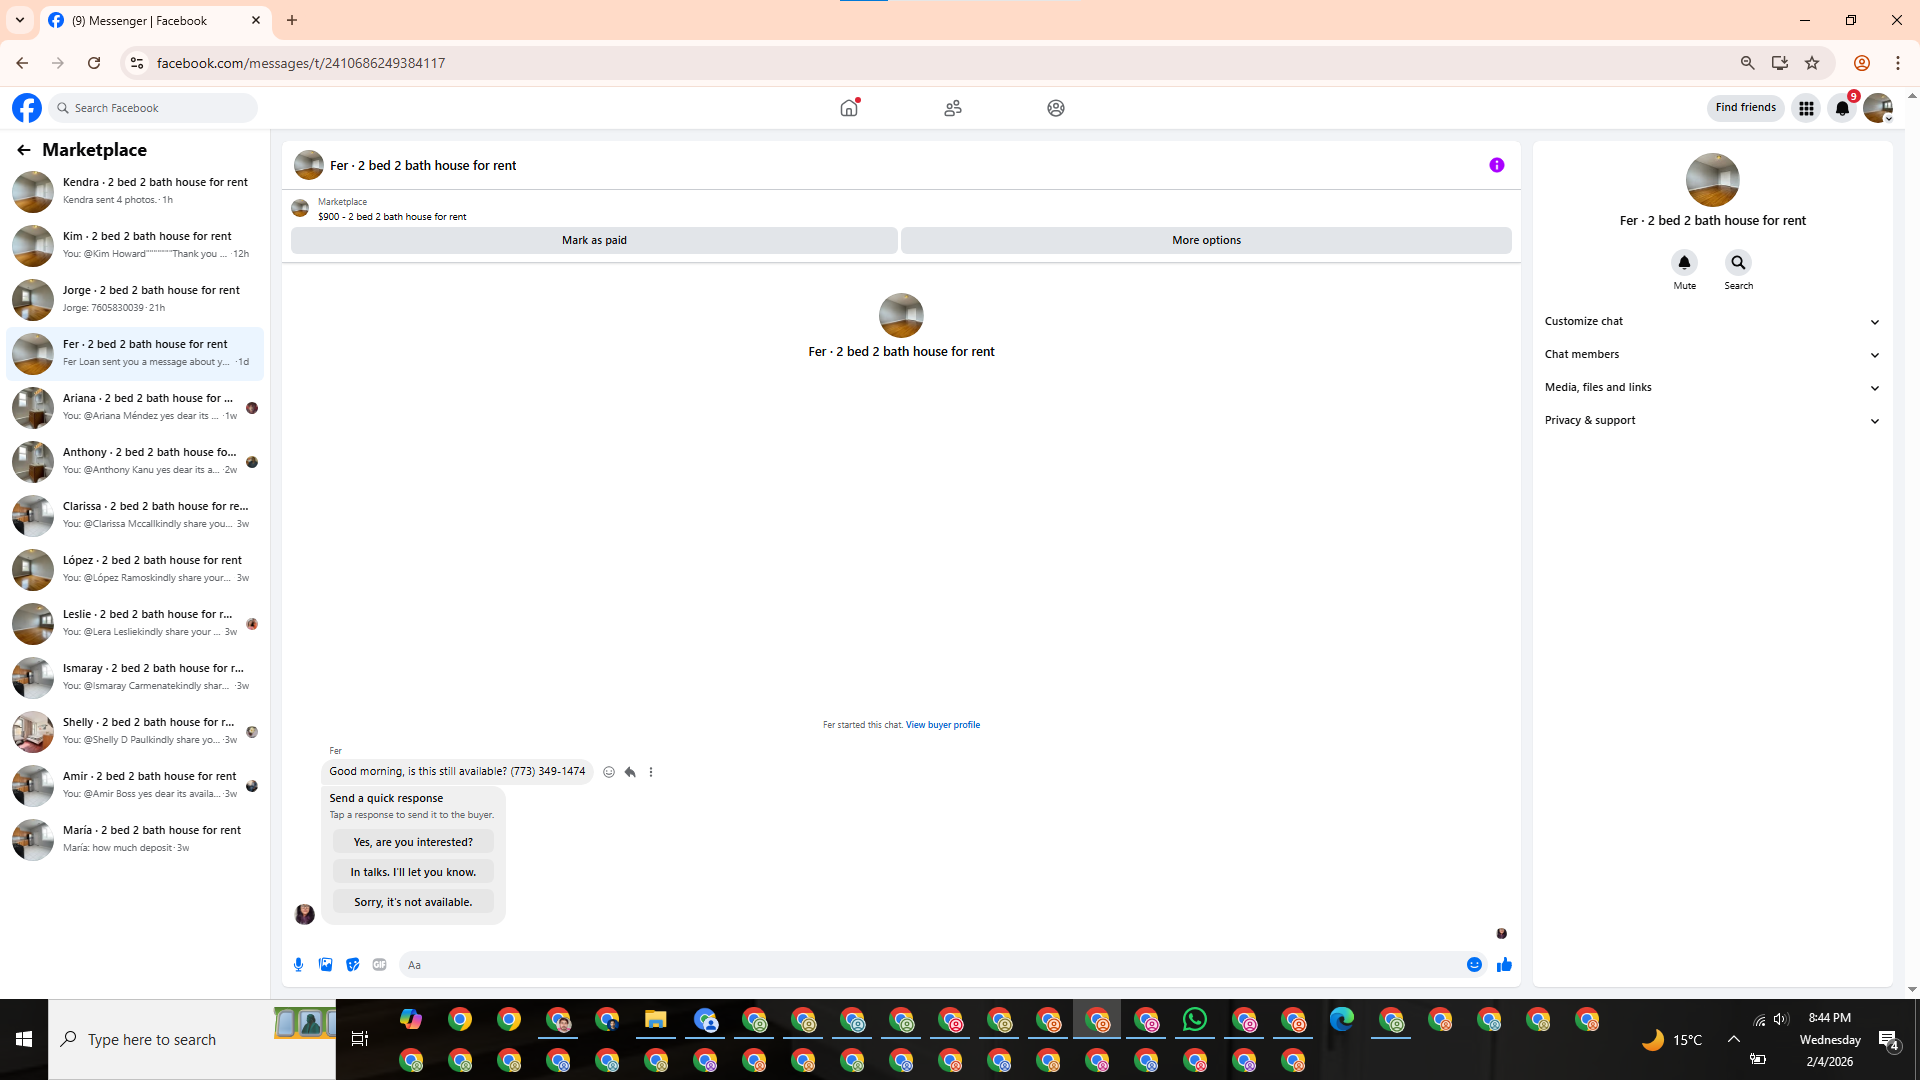Click the attach photo icon in composer
1920x1080 pixels.
[325, 965]
